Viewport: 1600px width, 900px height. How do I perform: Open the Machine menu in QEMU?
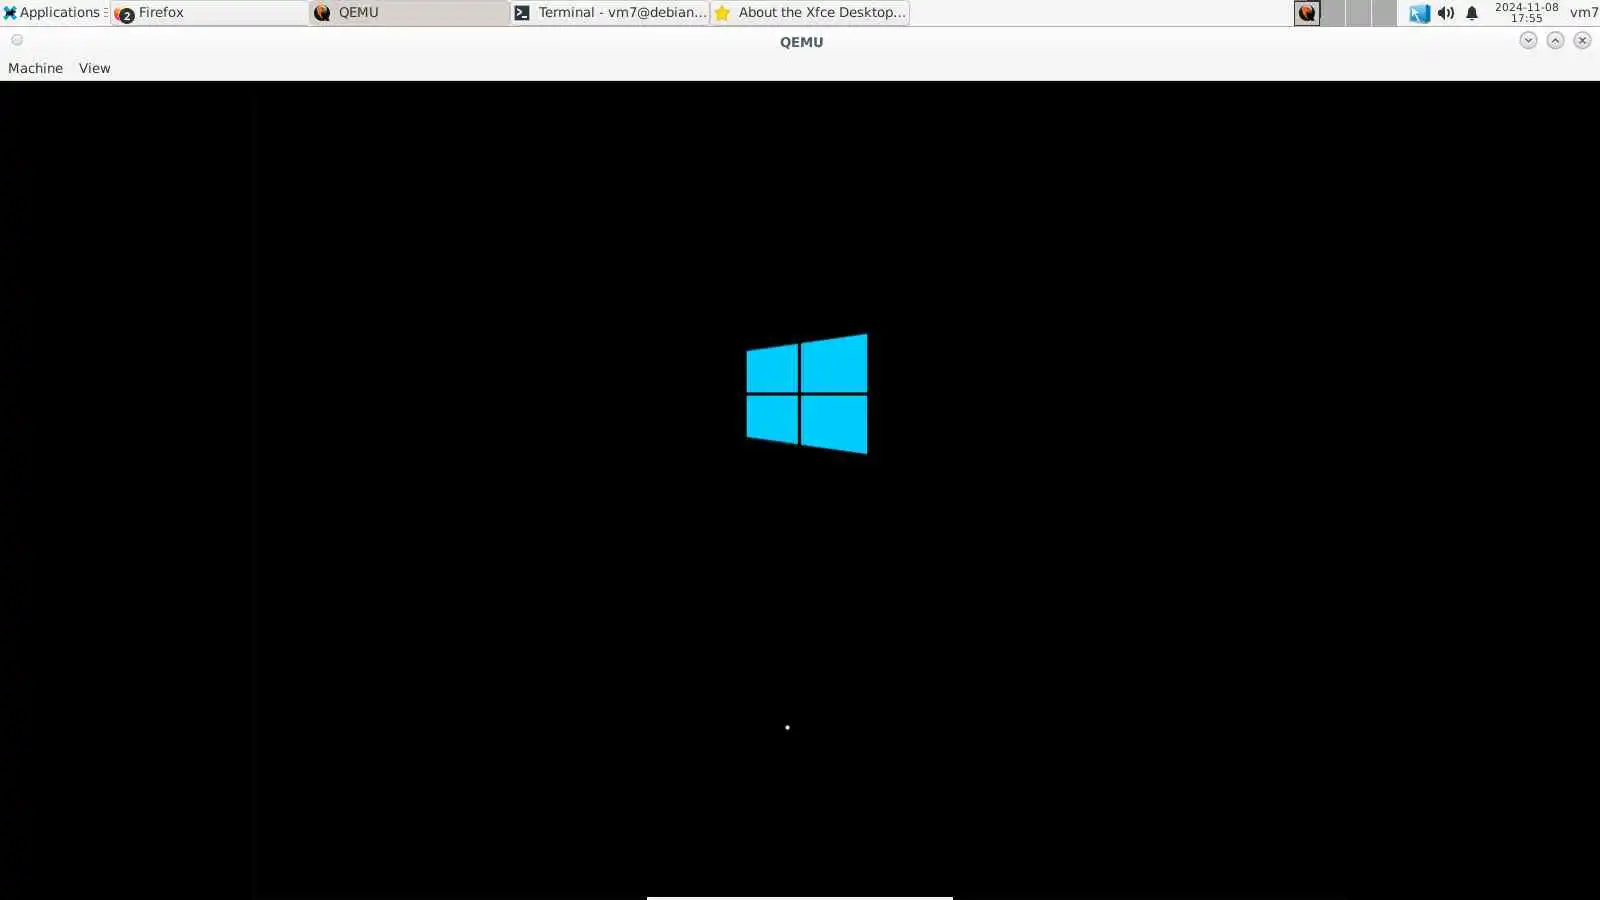click(35, 68)
